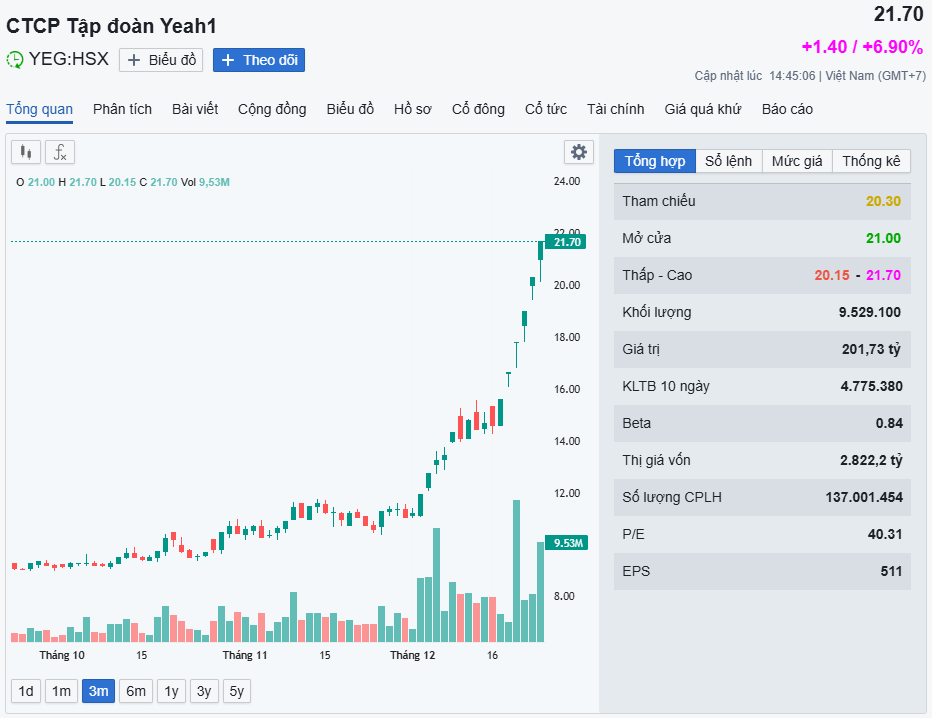
Task: Open the fx indicators icon
Action: pos(59,152)
